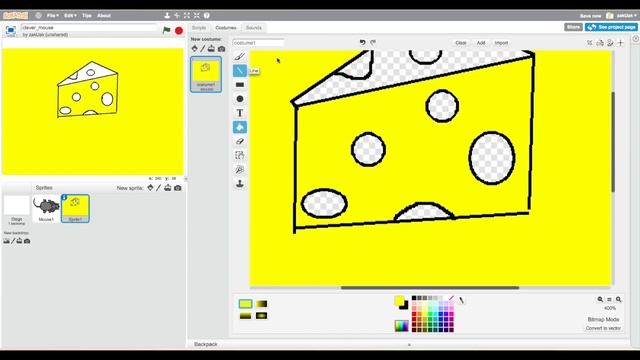Switch to the Costumes tab
Image resolution: width=640 pixels, height=360 pixels.
(x=226, y=28)
